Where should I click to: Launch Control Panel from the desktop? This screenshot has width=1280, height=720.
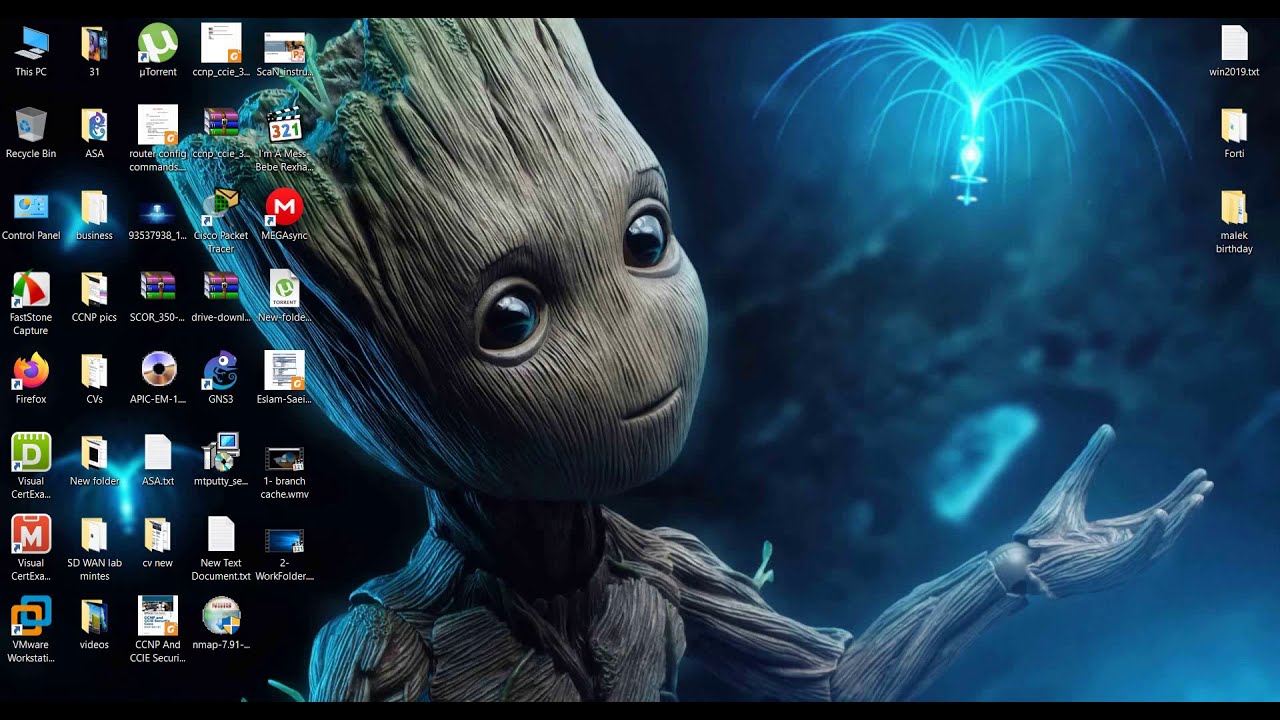[31, 208]
